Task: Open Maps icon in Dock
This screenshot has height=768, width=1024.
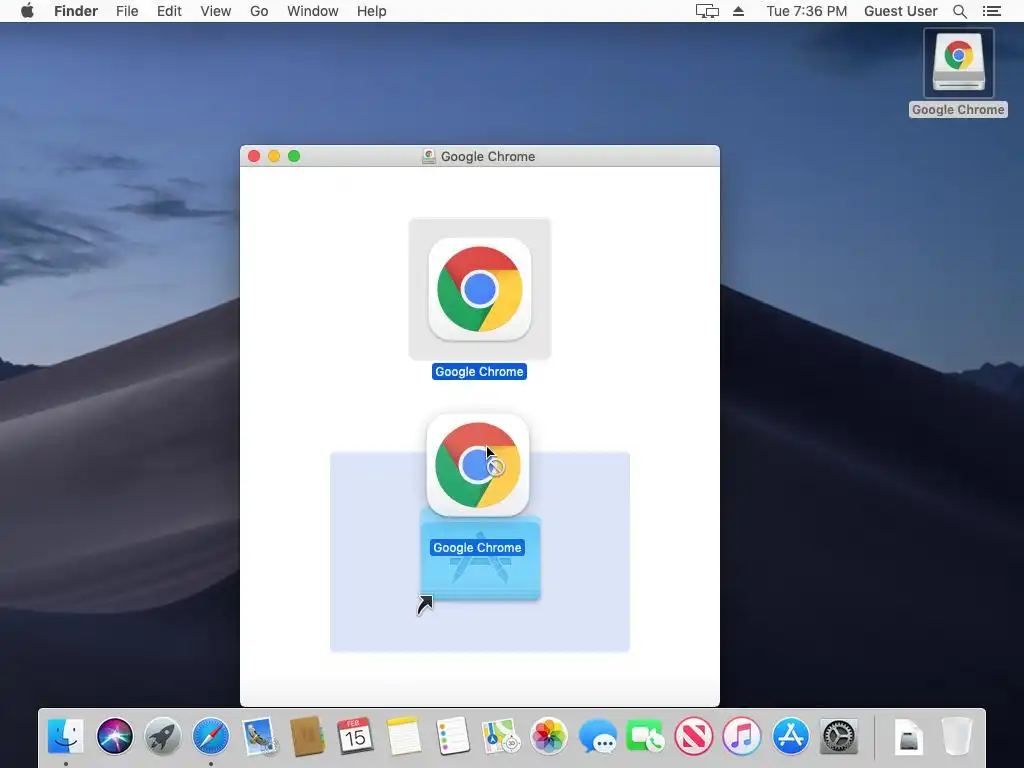Action: tap(500, 736)
